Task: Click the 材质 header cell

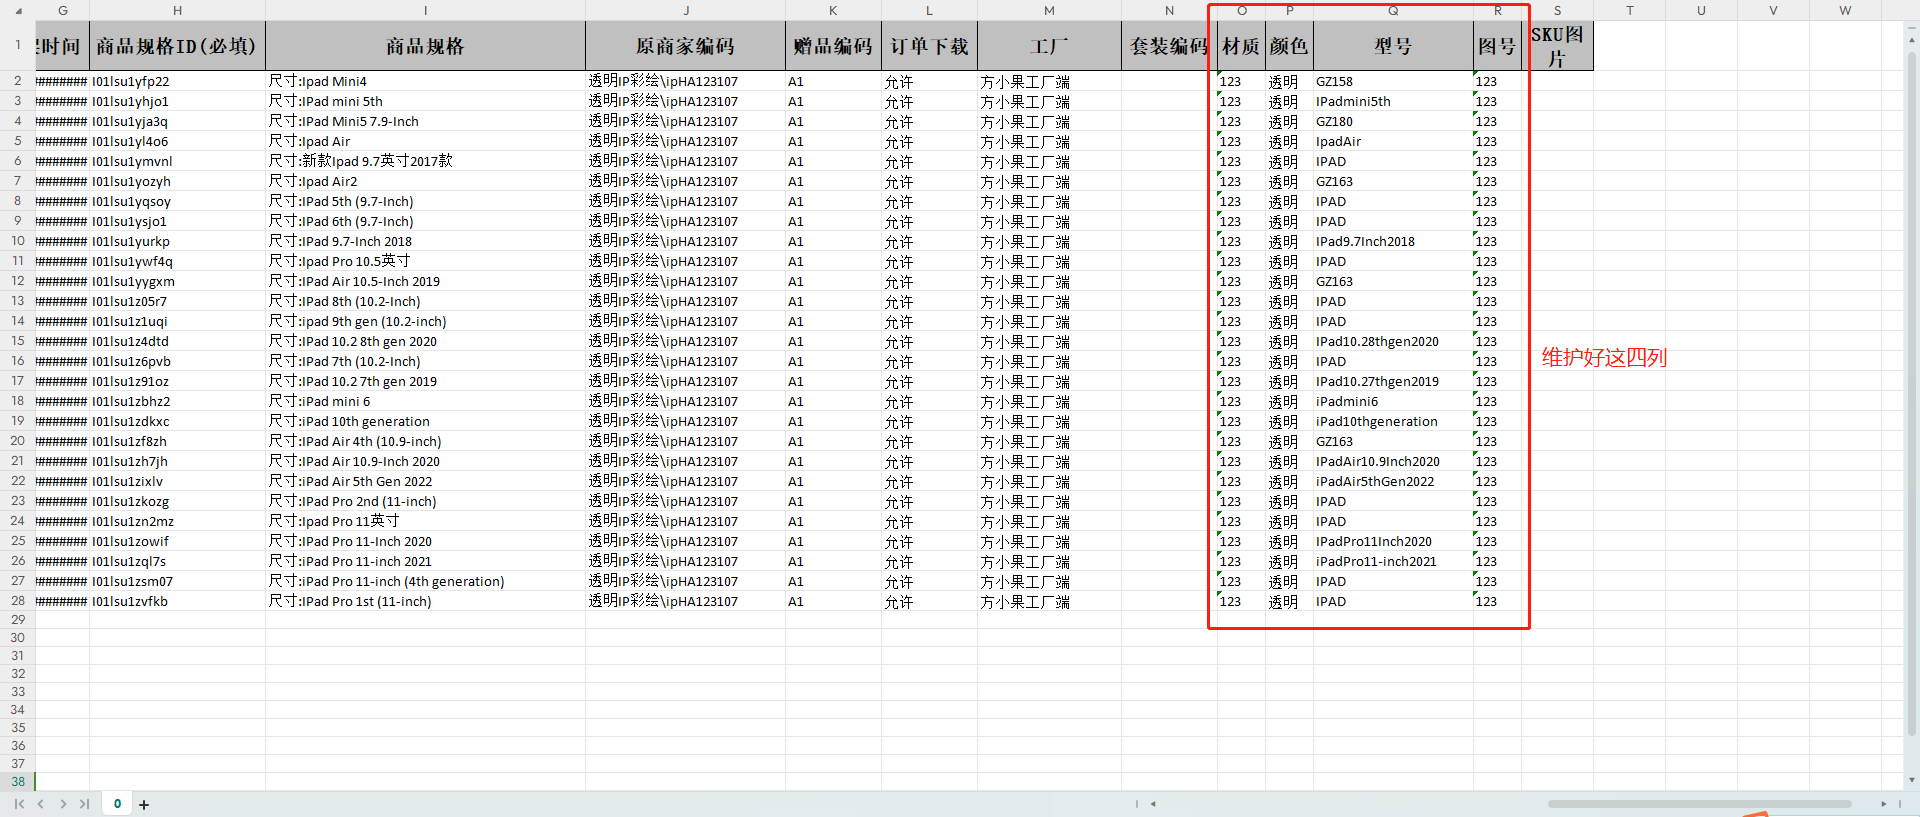Action: [1241, 46]
